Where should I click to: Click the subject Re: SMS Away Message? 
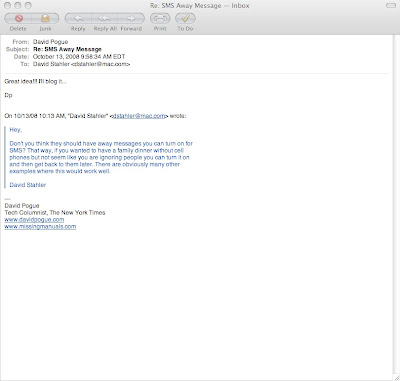[67, 49]
